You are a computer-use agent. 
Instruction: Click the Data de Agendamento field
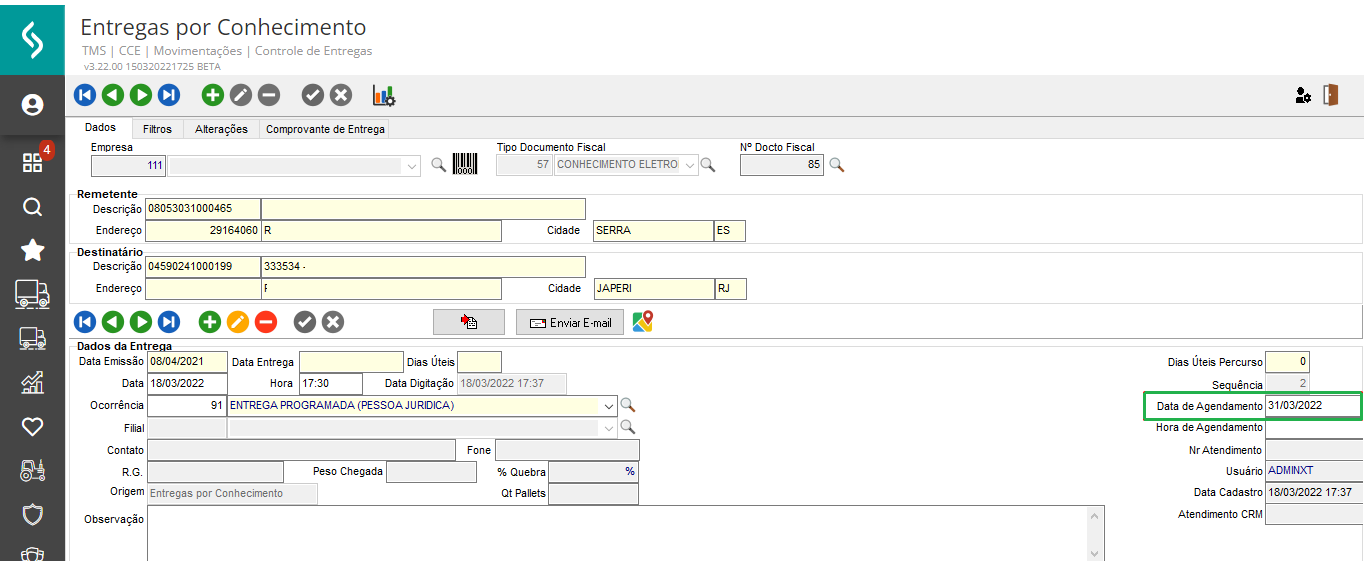[x=1312, y=406]
